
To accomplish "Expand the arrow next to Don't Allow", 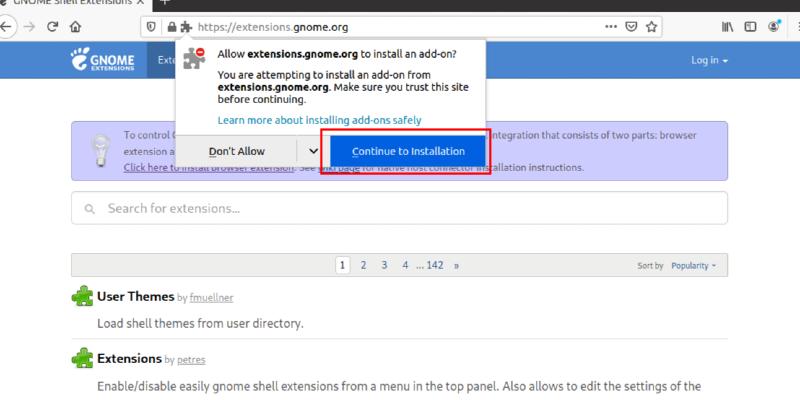I will [x=313, y=151].
